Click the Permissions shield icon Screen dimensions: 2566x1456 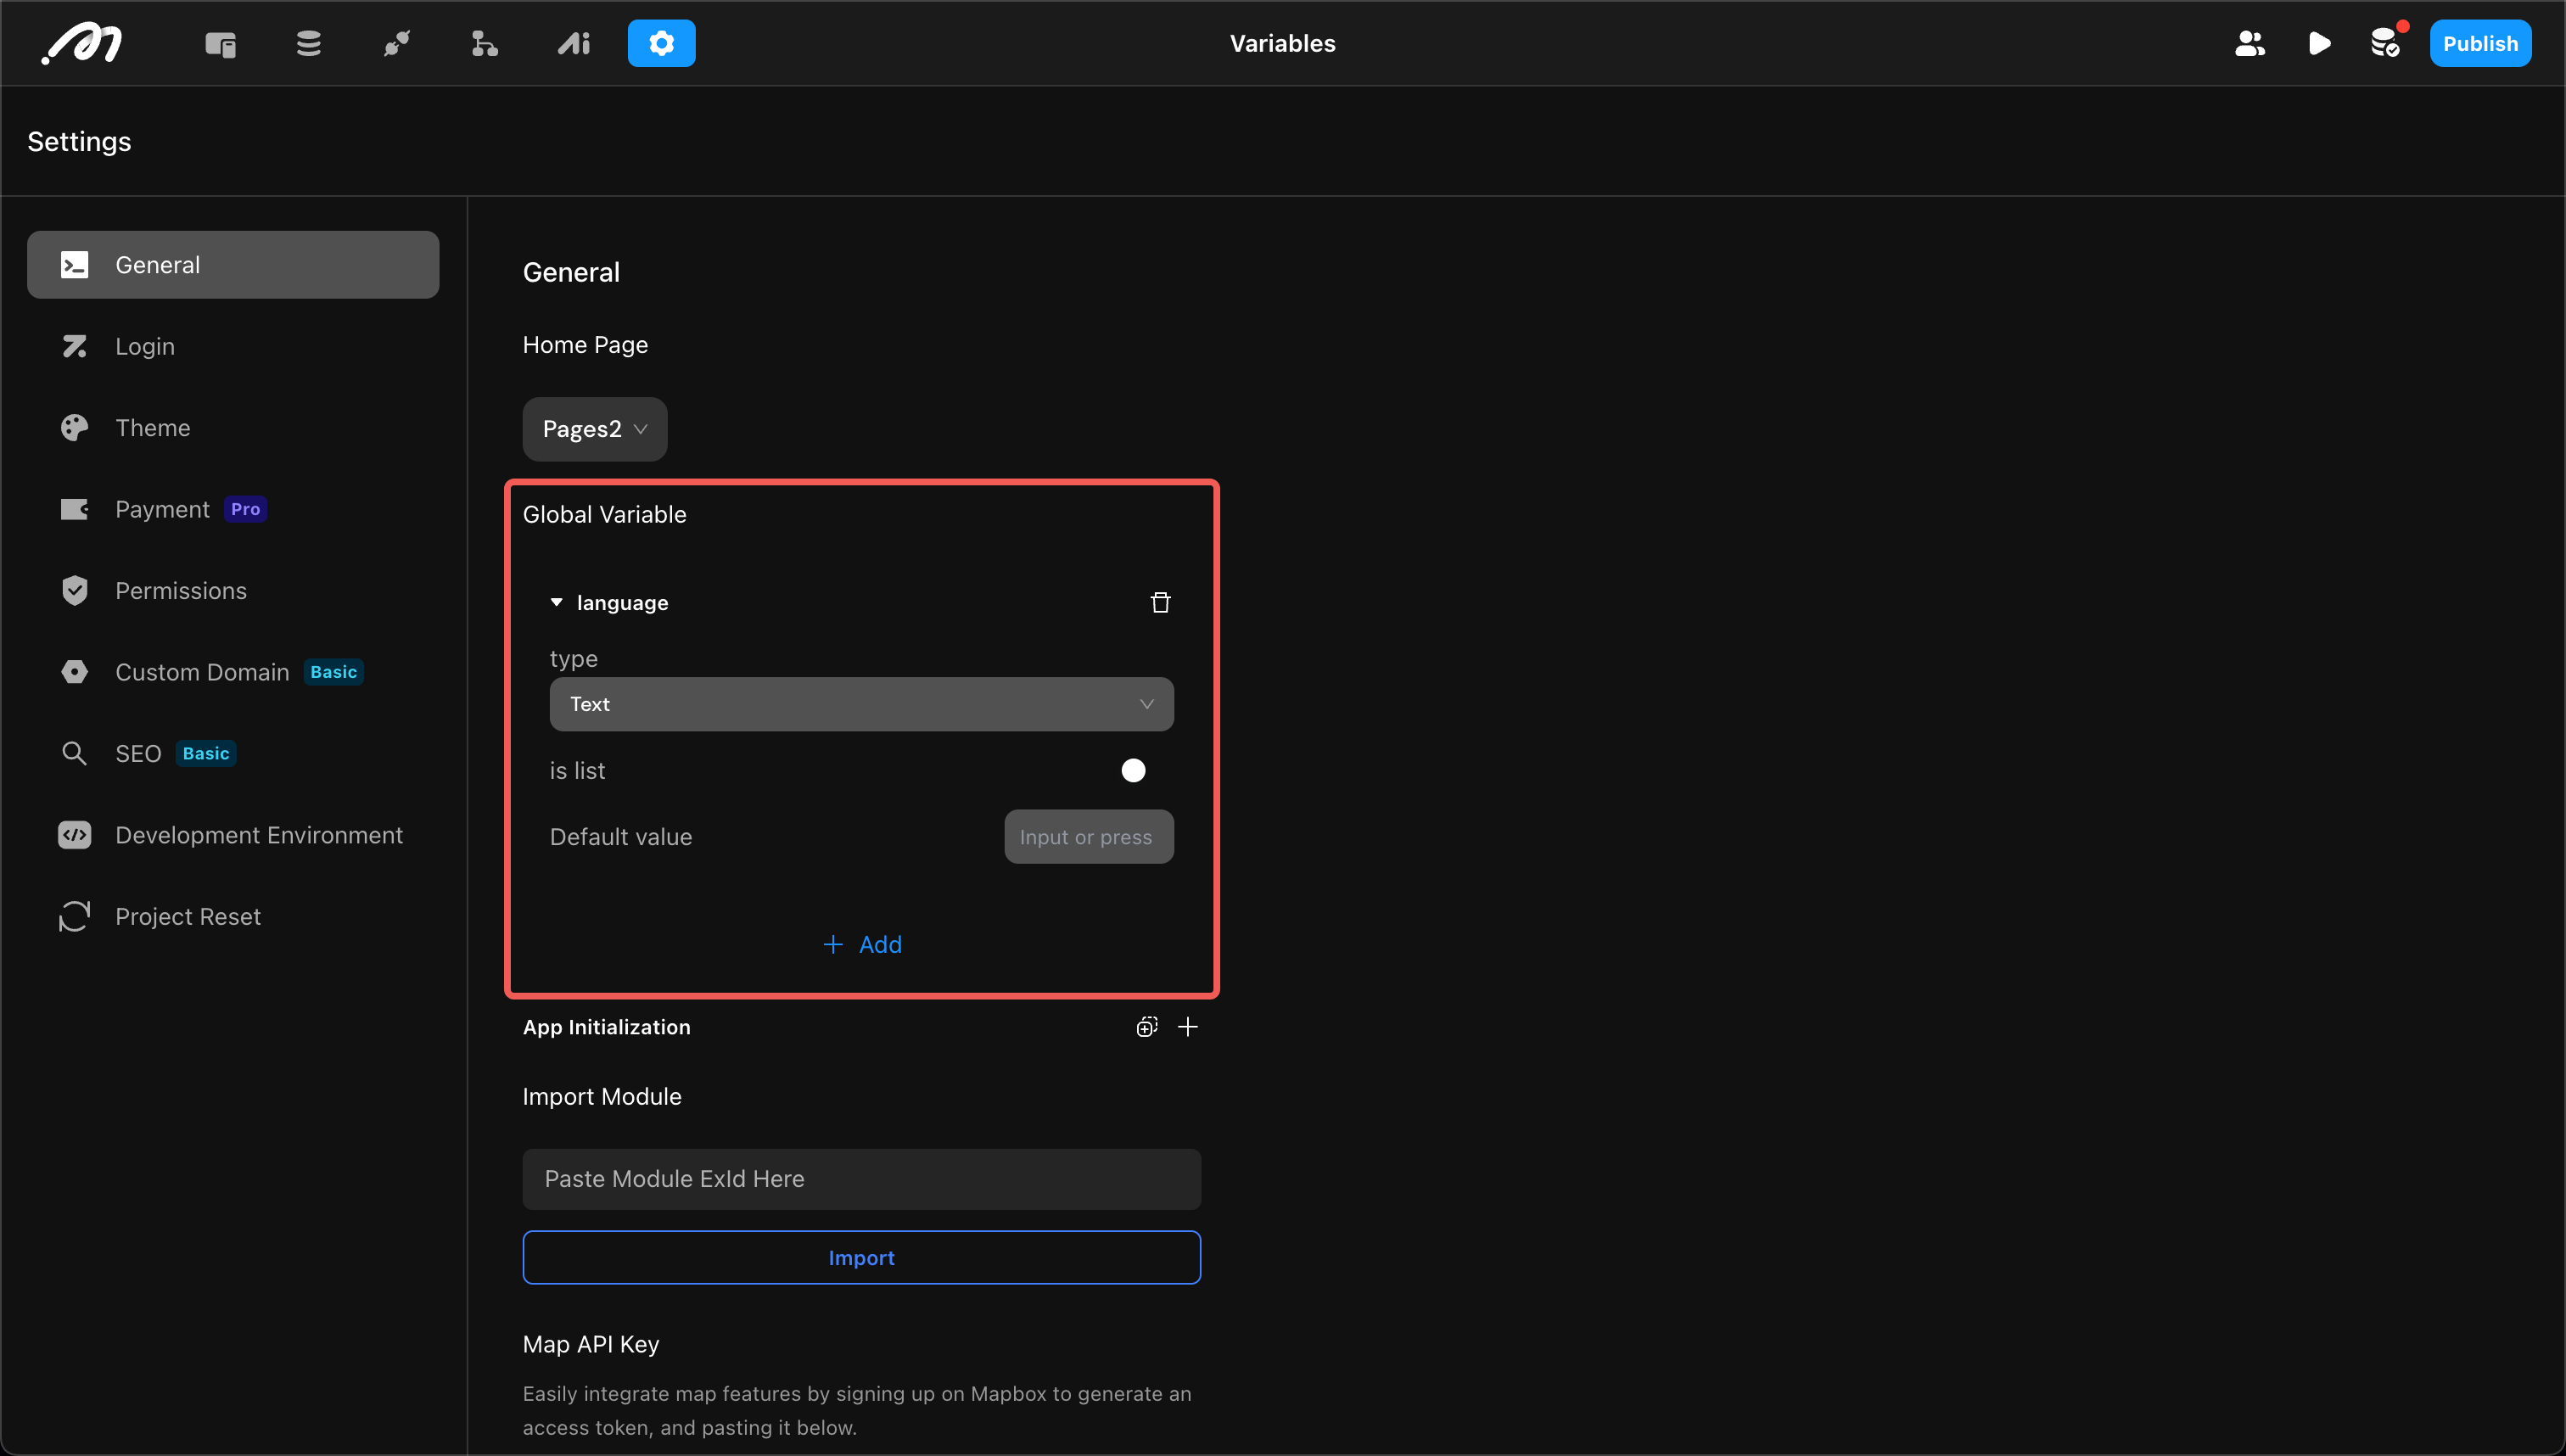pos(75,591)
